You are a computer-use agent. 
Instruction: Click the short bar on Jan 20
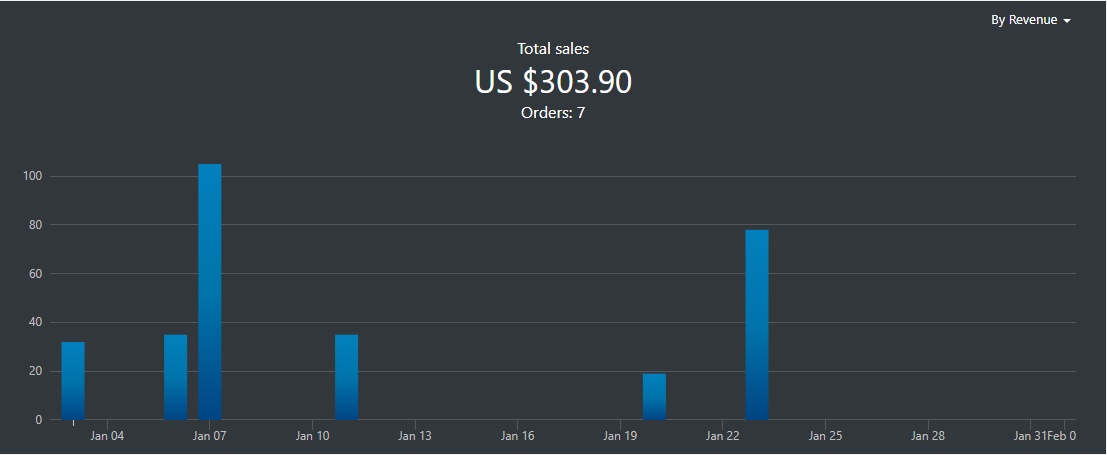point(654,396)
